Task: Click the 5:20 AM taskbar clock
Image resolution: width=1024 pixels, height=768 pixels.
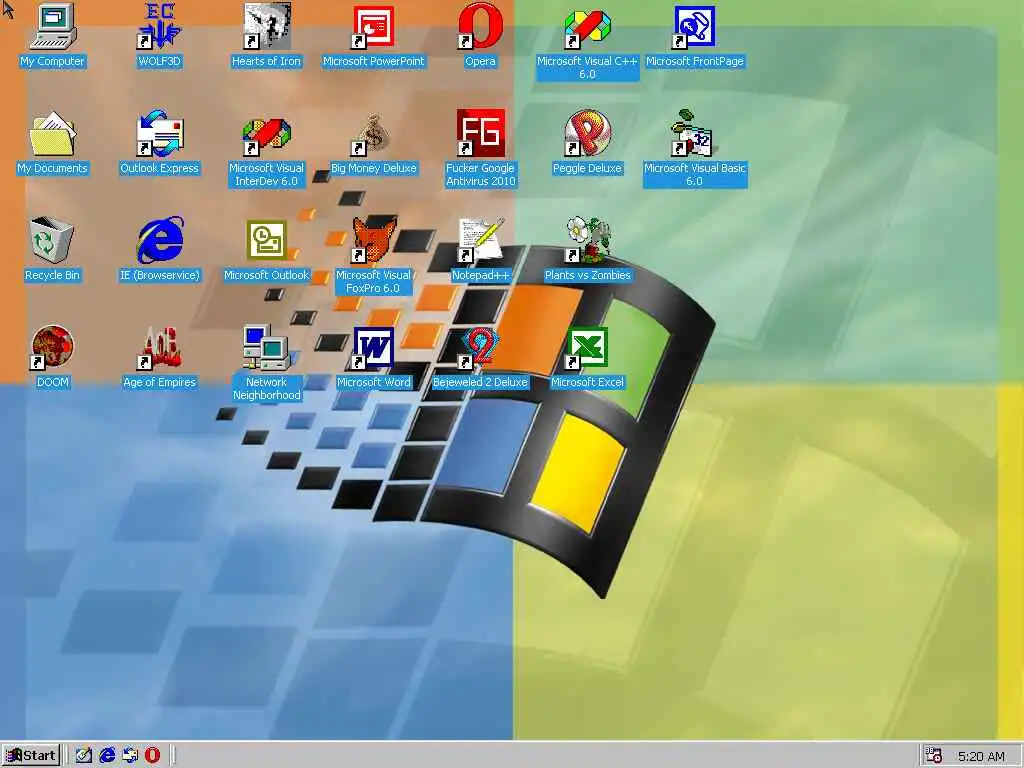Action: click(x=981, y=756)
